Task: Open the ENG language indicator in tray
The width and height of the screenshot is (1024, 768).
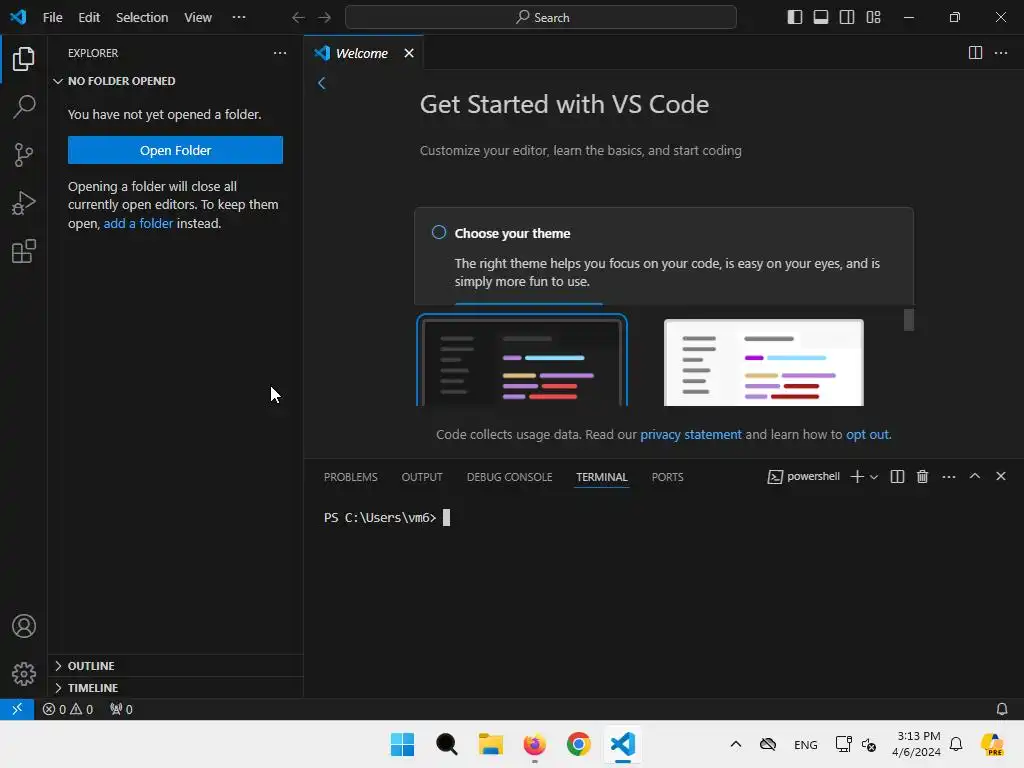Action: (x=805, y=744)
